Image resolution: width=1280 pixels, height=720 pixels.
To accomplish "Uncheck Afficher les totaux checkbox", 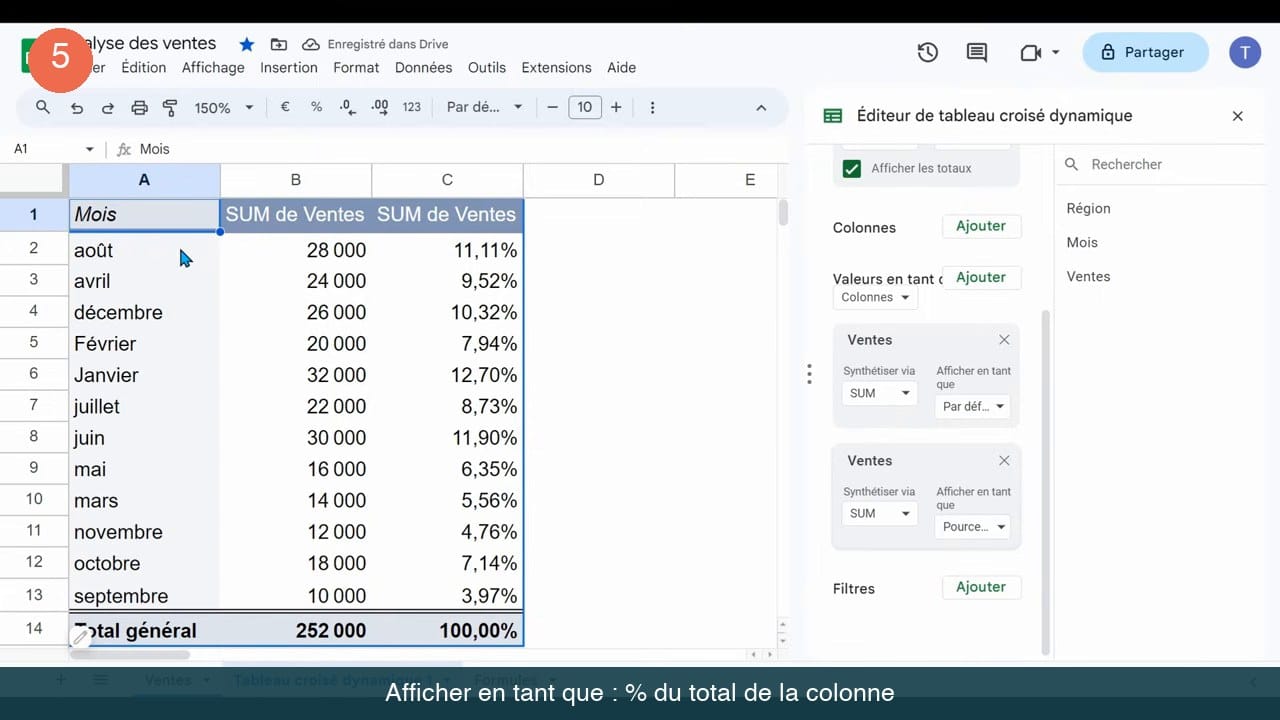I will pyautogui.click(x=852, y=168).
